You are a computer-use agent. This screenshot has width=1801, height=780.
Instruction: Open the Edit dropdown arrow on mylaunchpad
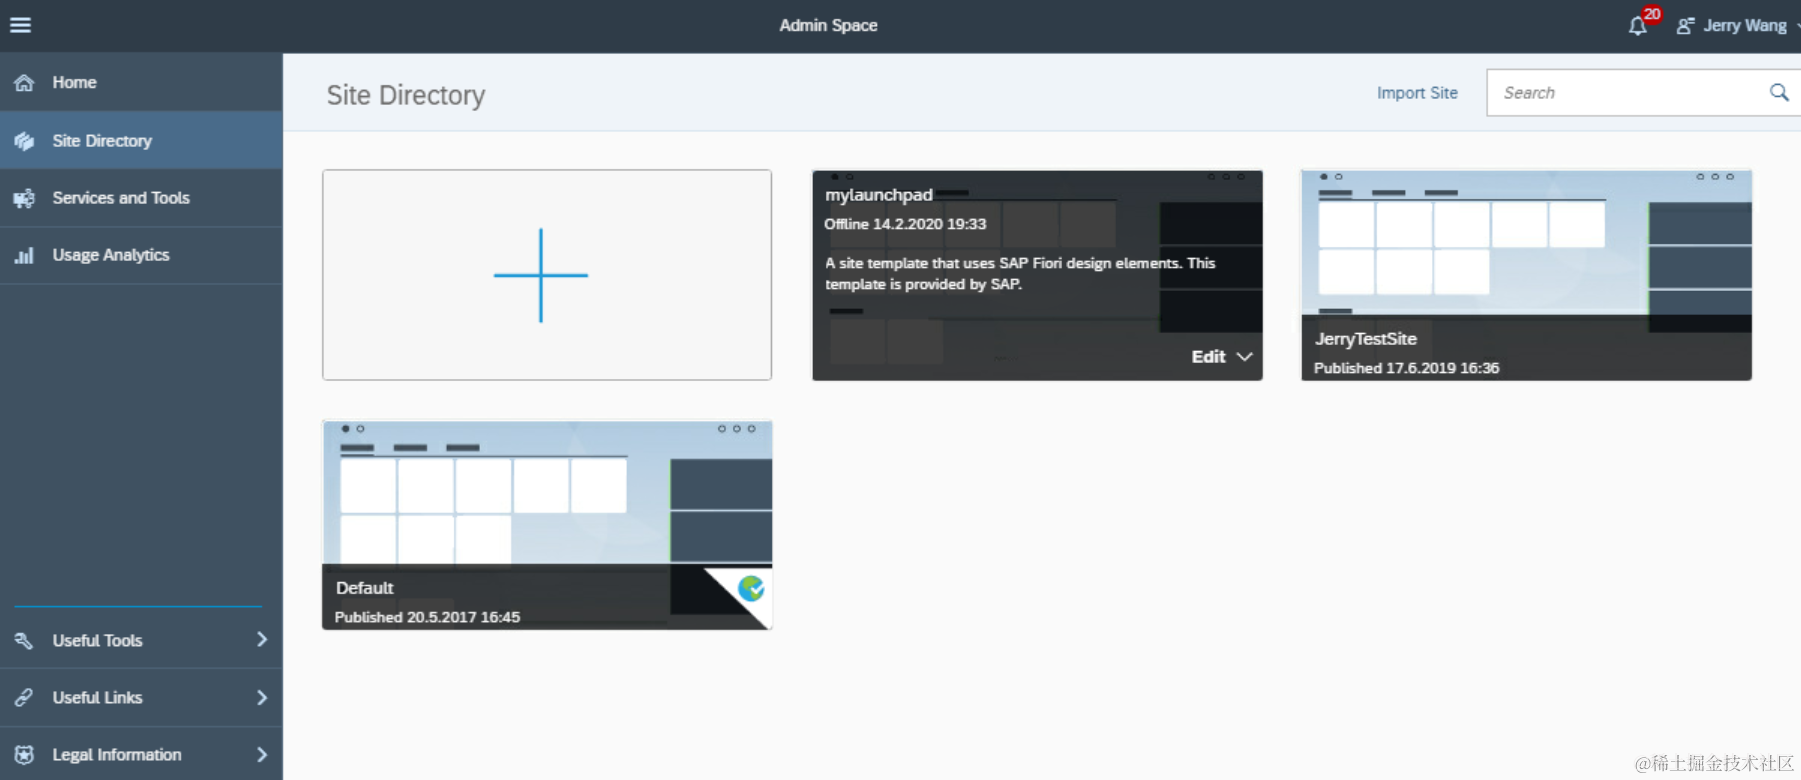pyautogui.click(x=1244, y=357)
